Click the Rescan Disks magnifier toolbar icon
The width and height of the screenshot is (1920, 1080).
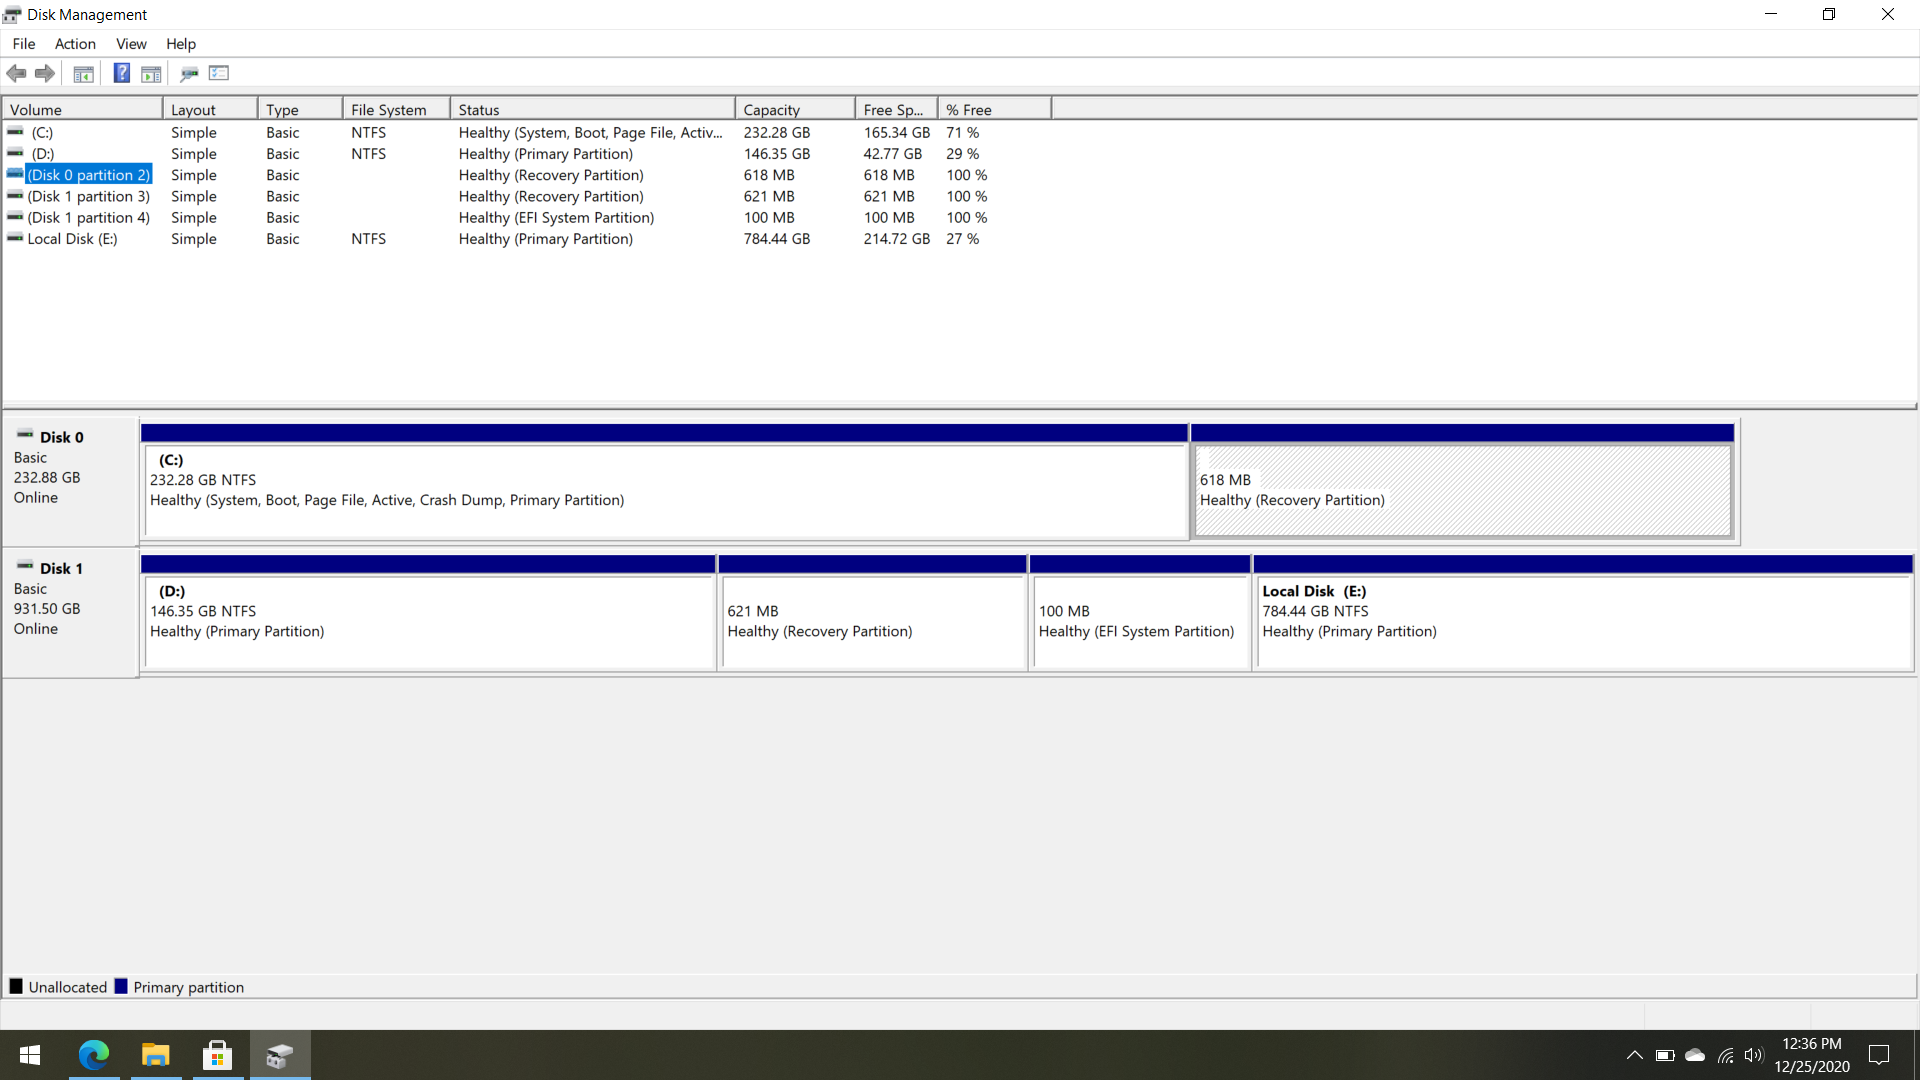189,72
